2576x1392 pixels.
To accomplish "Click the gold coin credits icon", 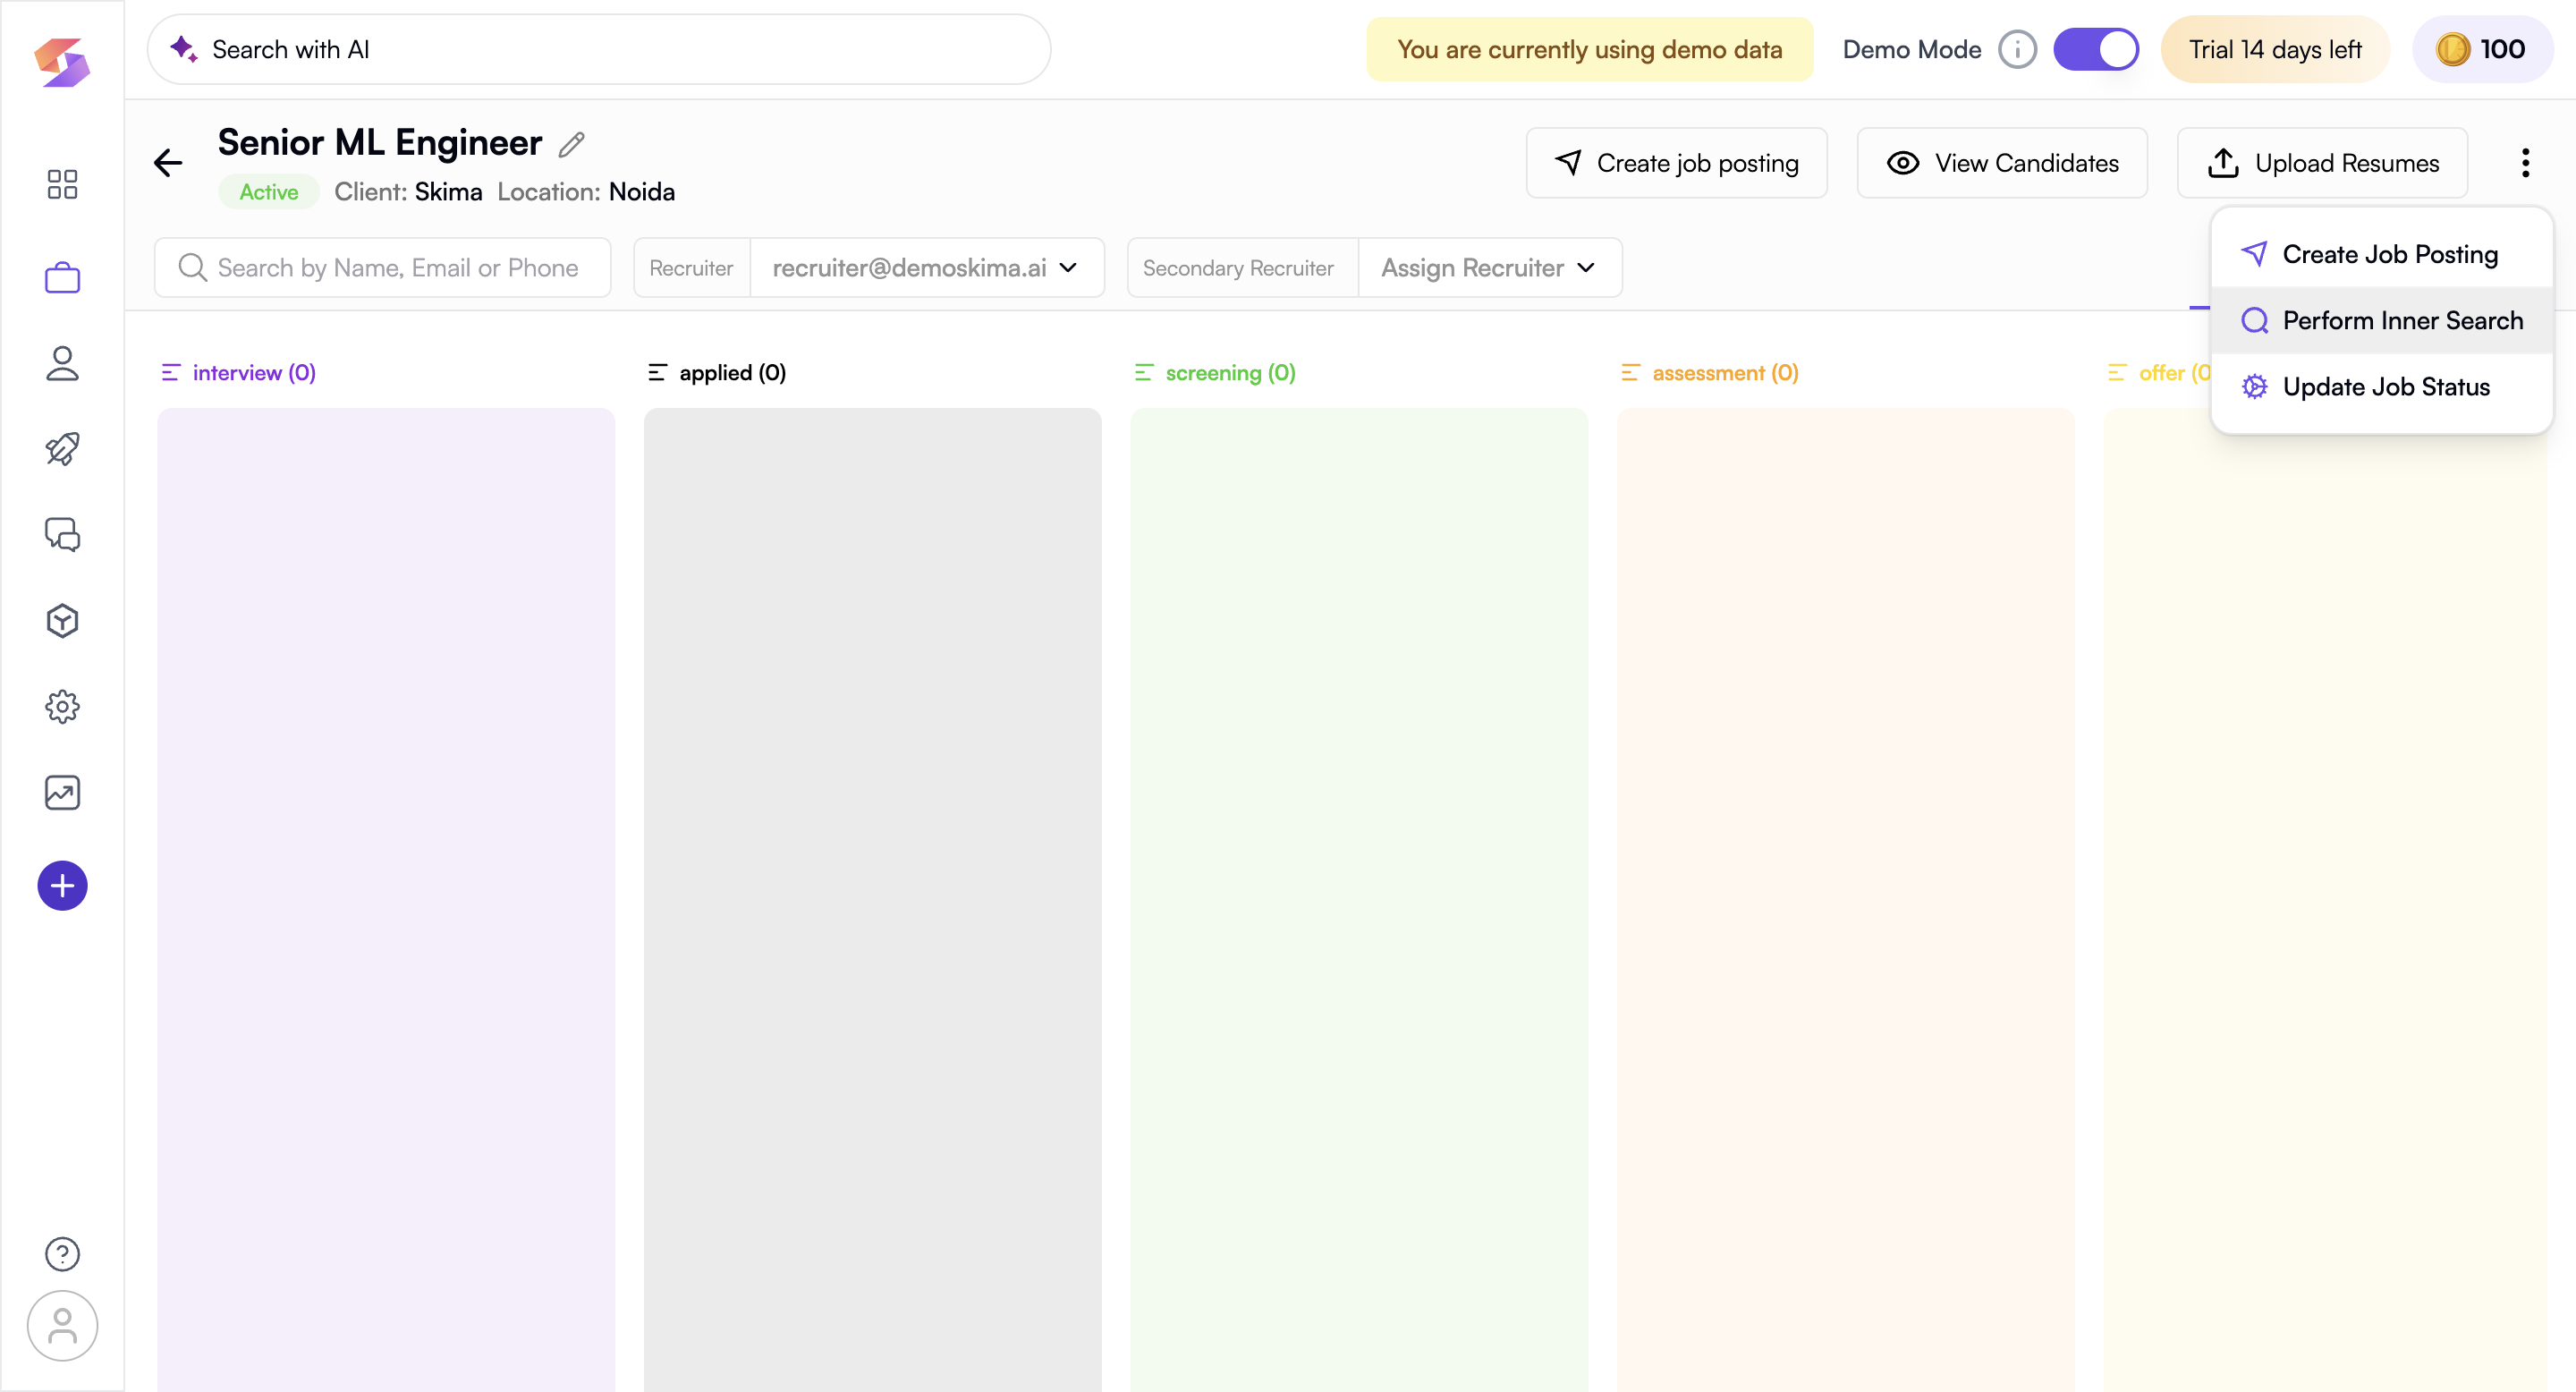I will click(x=2452, y=49).
